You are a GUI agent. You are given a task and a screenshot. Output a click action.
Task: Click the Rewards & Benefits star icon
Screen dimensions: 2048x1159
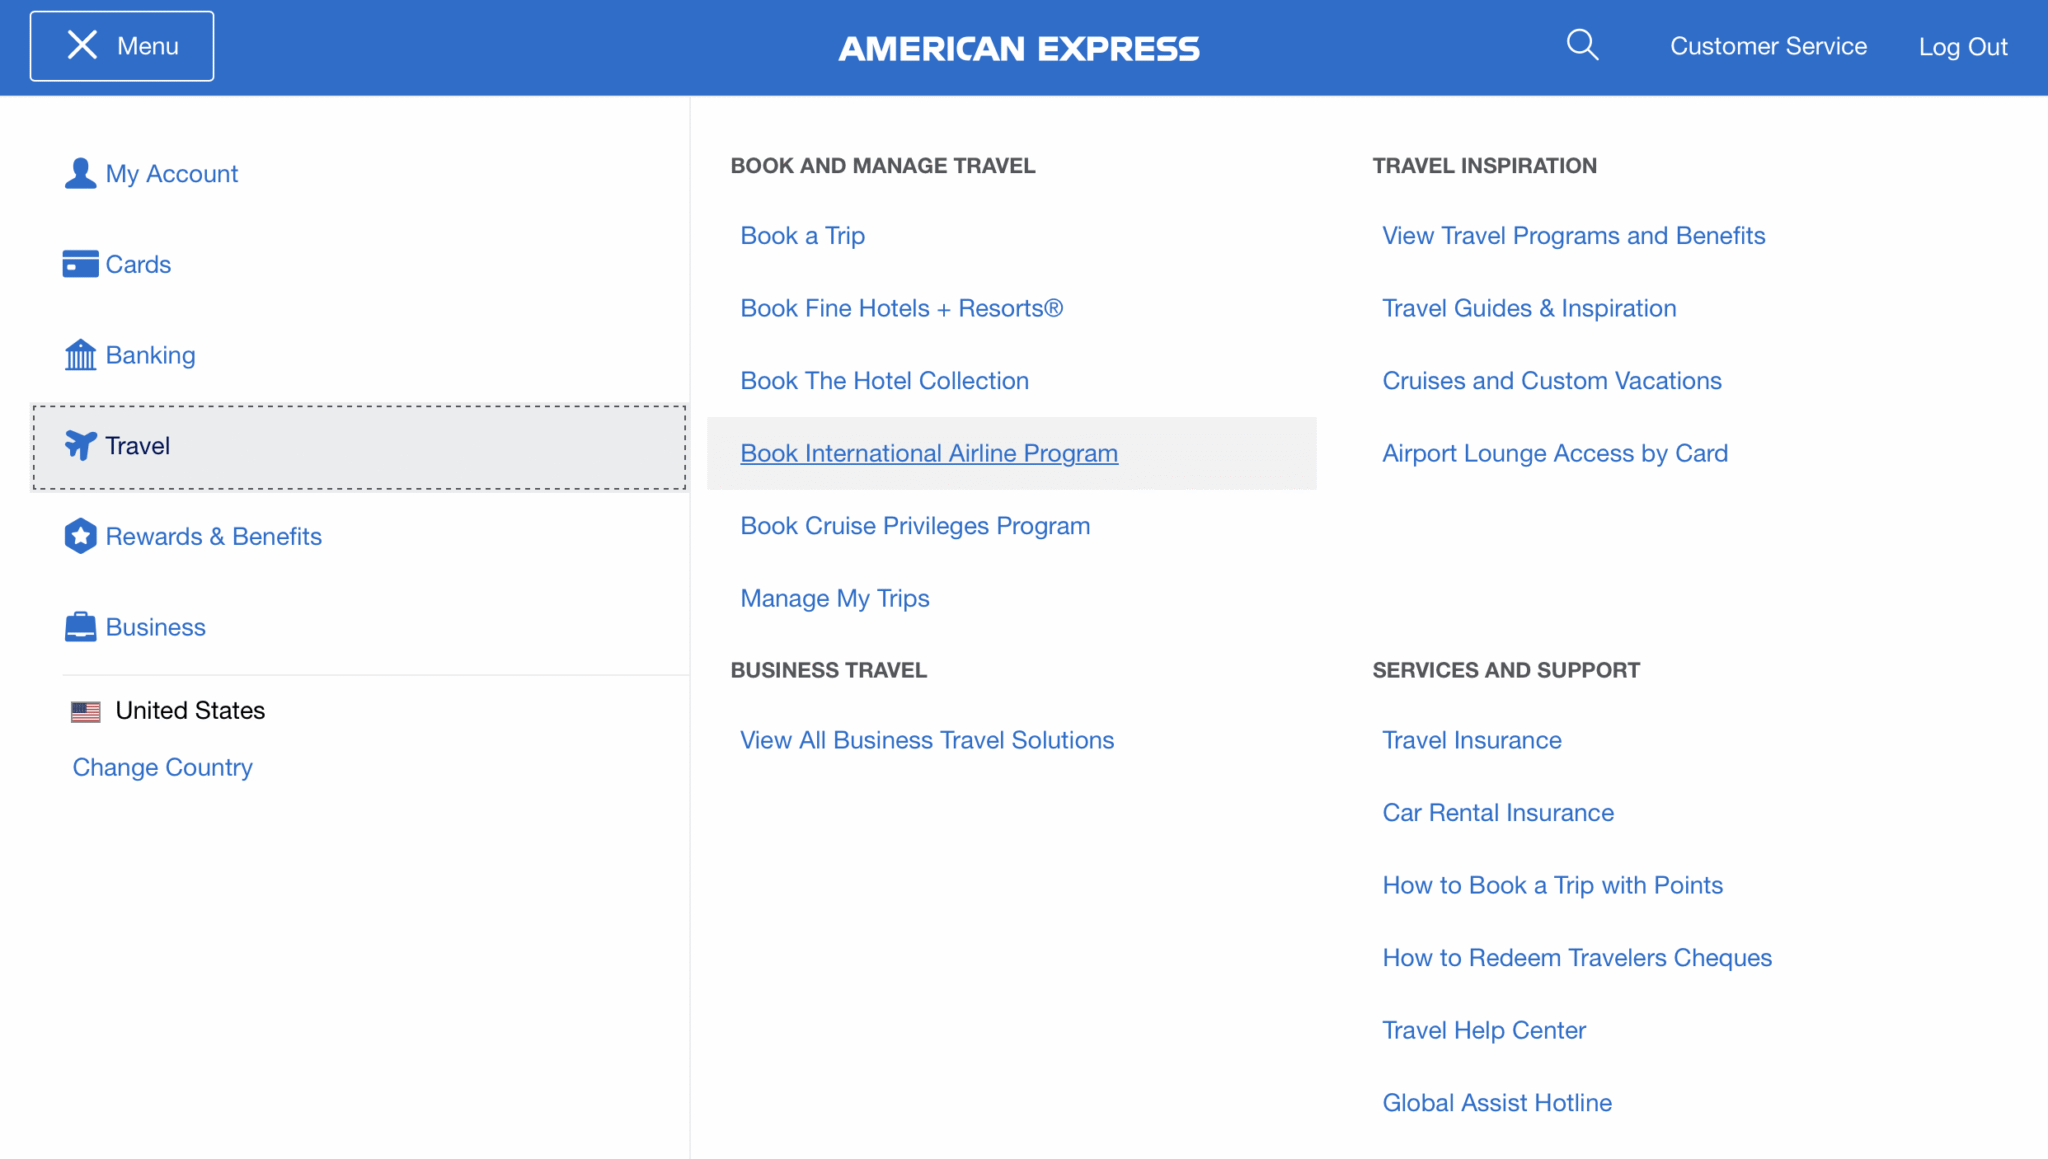80,536
